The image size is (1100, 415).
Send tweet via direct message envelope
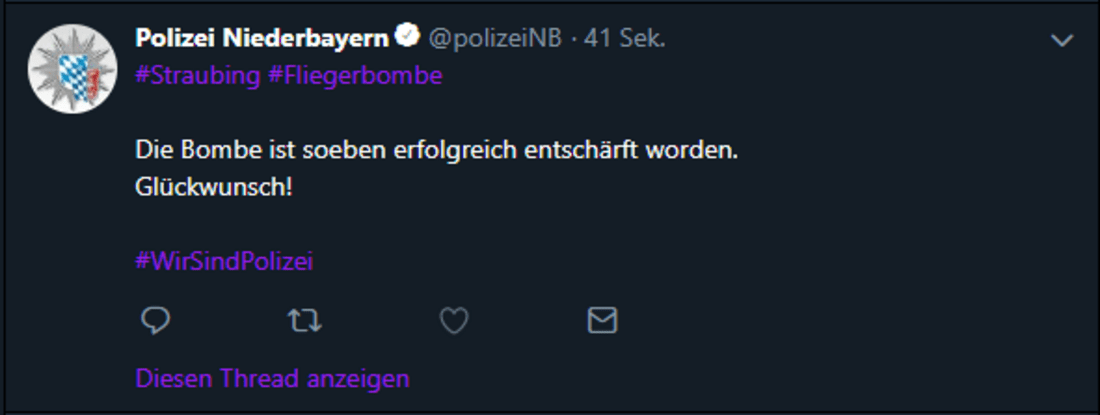pyautogui.click(x=602, y=320)
